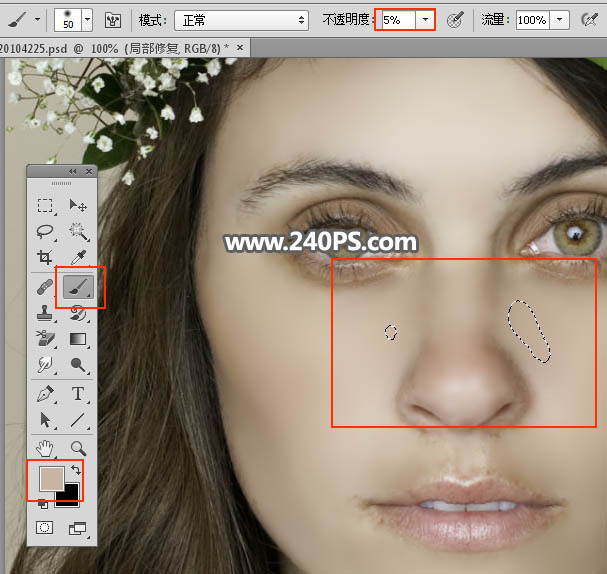Expand the opacity slider dropdown arrow

[x=426, y=20]
